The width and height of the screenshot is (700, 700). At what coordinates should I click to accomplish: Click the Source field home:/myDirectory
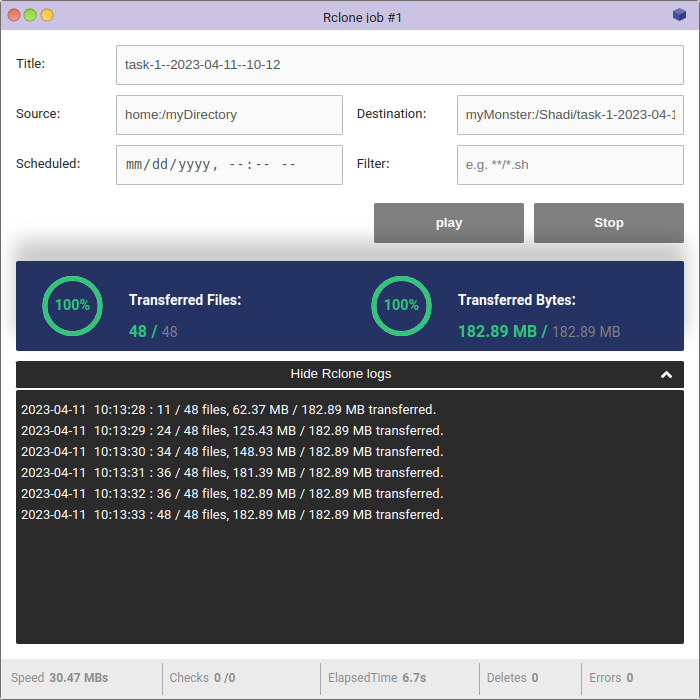pos(229,115)
